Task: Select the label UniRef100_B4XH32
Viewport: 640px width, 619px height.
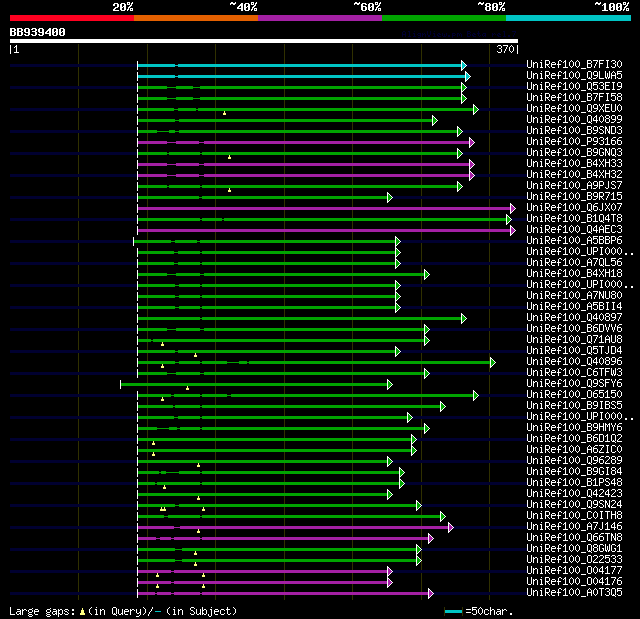Action: click(x=574, y=175)
